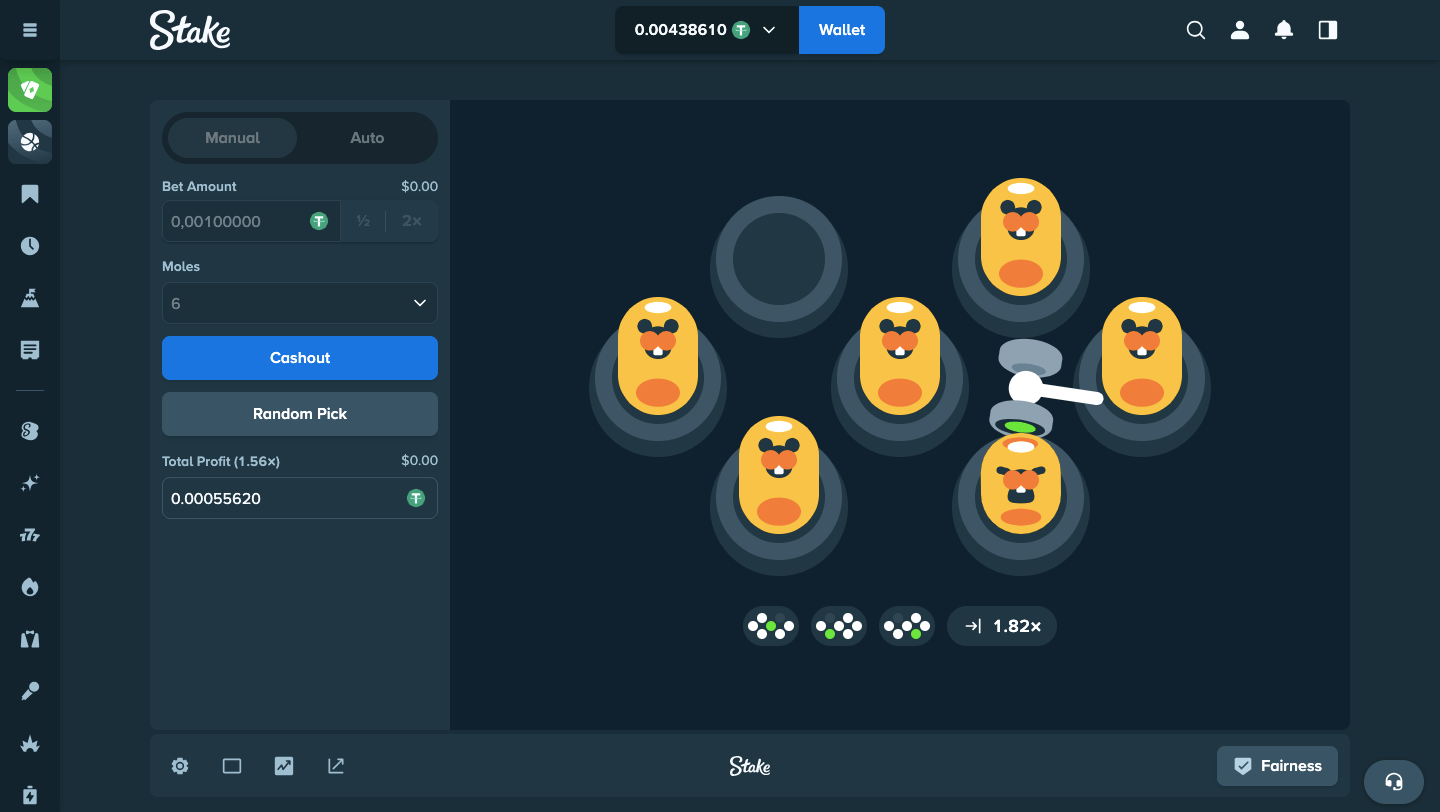The width and height of the screenshot is (1440, 812).
Task: Switch to the Sports basketball icon
Action: (30, 142)
